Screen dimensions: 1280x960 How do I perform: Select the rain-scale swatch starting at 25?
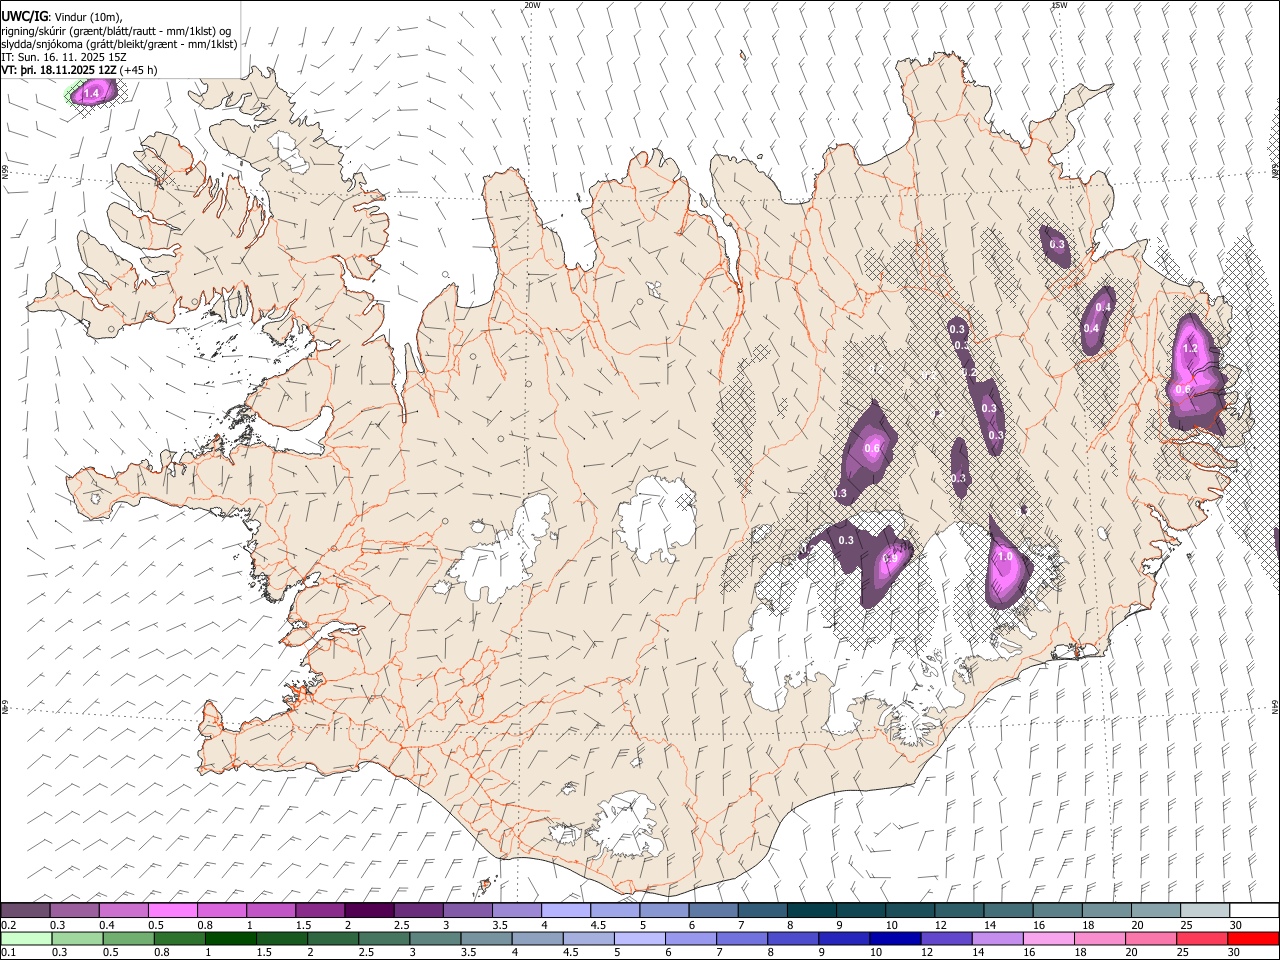pos(1200,938)
